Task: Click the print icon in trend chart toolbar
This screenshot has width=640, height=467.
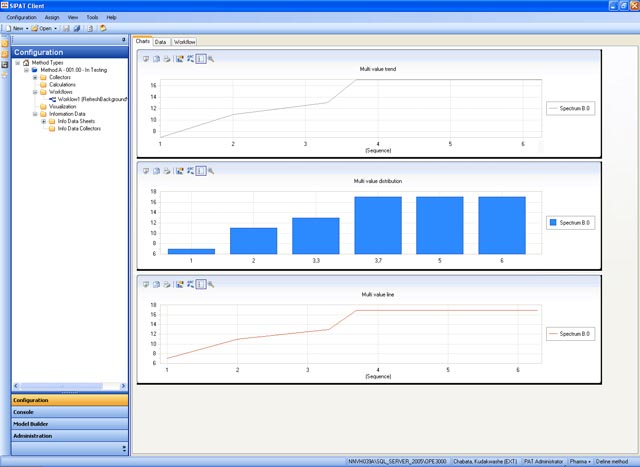Action: [x=166, y=59]
